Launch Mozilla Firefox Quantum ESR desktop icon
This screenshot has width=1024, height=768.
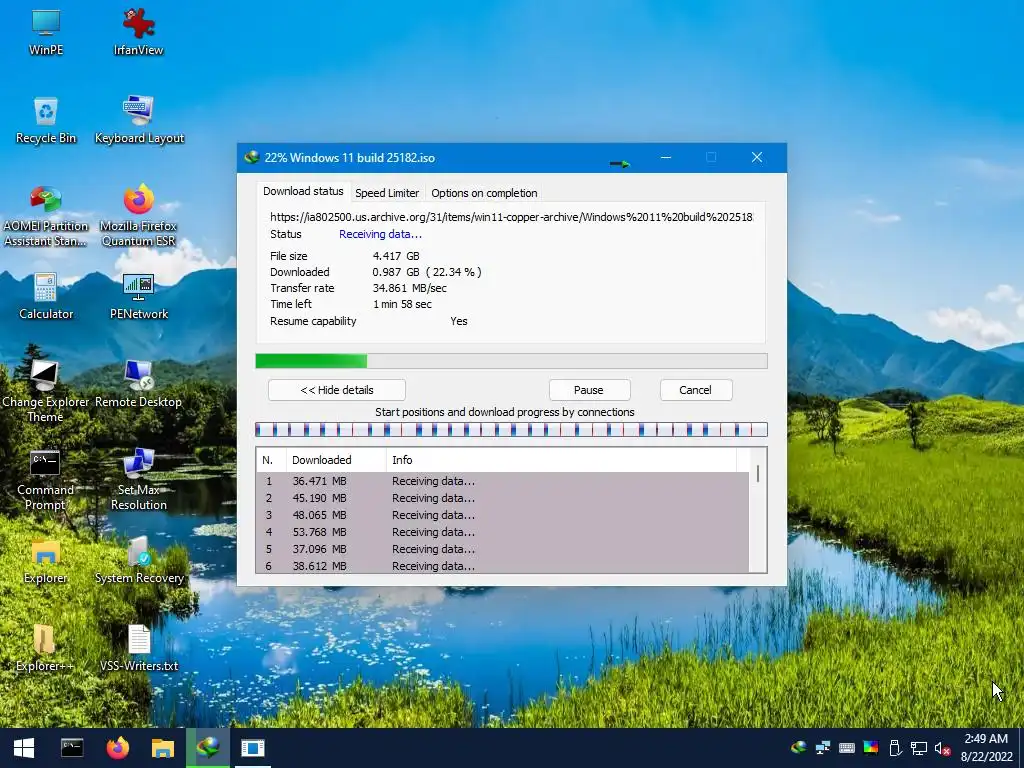(138, 216)
